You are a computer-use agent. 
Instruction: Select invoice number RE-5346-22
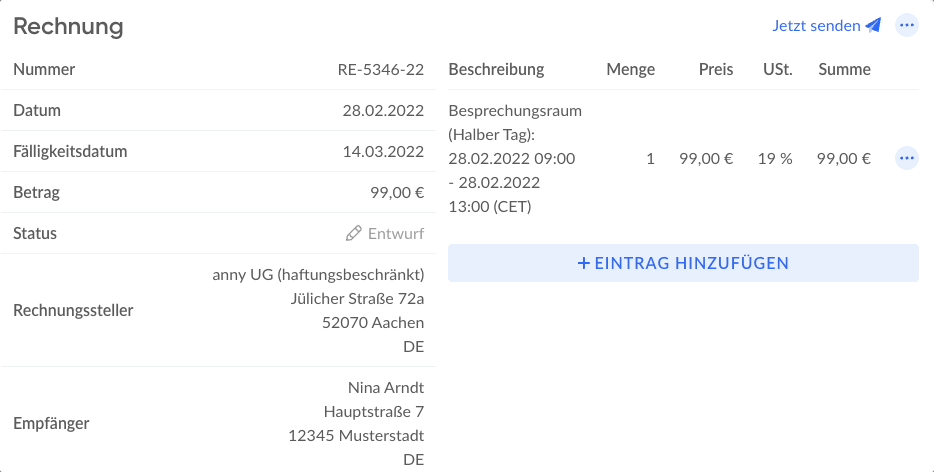coord(381,70)
